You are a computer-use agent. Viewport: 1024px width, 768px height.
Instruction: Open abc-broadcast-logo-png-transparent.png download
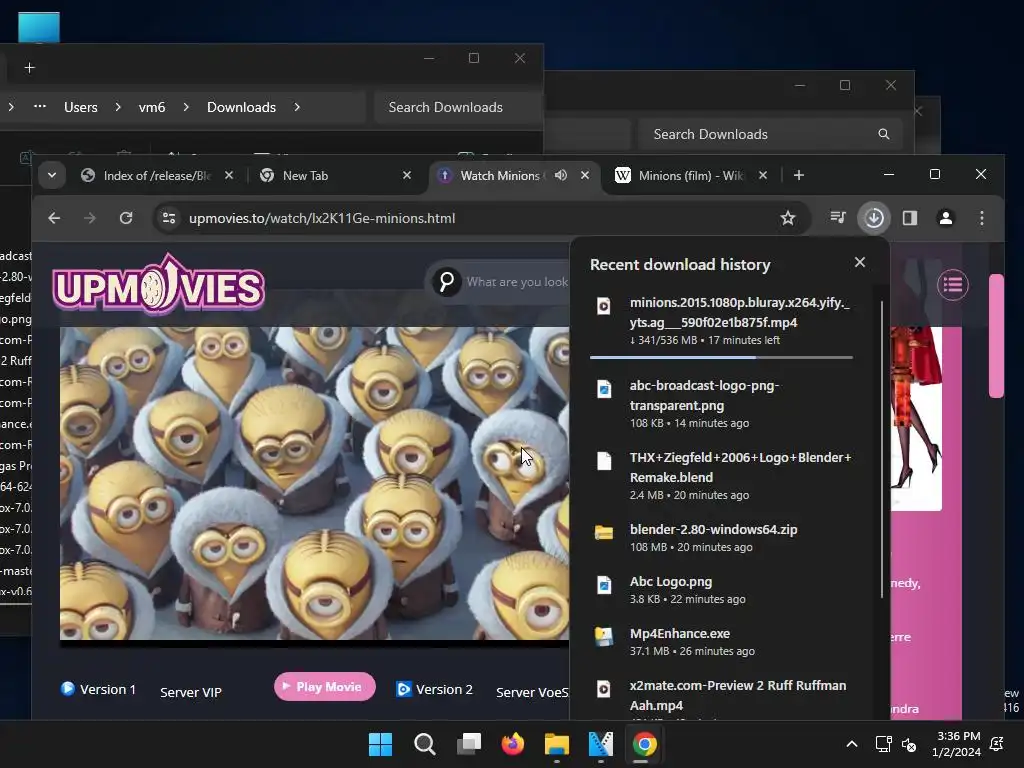(722, 404)
